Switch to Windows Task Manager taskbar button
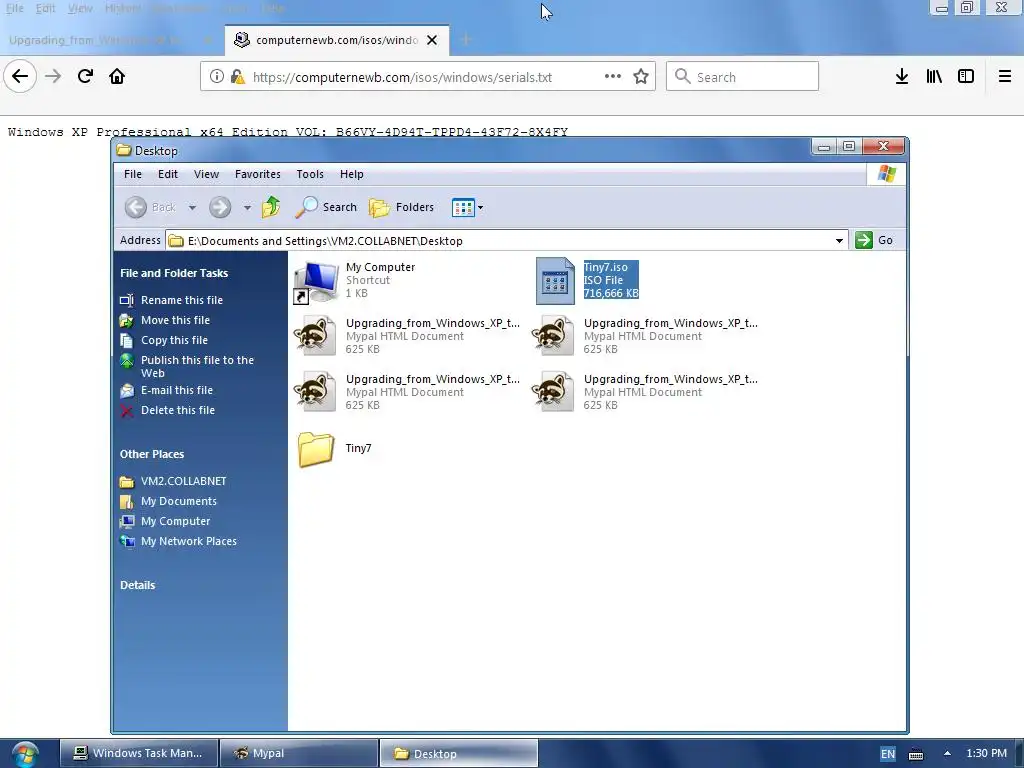This screenshot has height=768, width=1024. (138, 753)
